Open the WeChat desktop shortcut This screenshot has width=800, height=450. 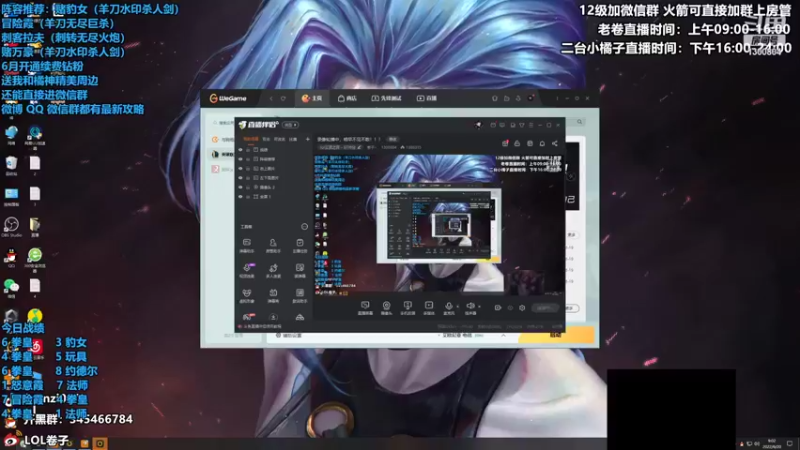[x=11, y=288]
